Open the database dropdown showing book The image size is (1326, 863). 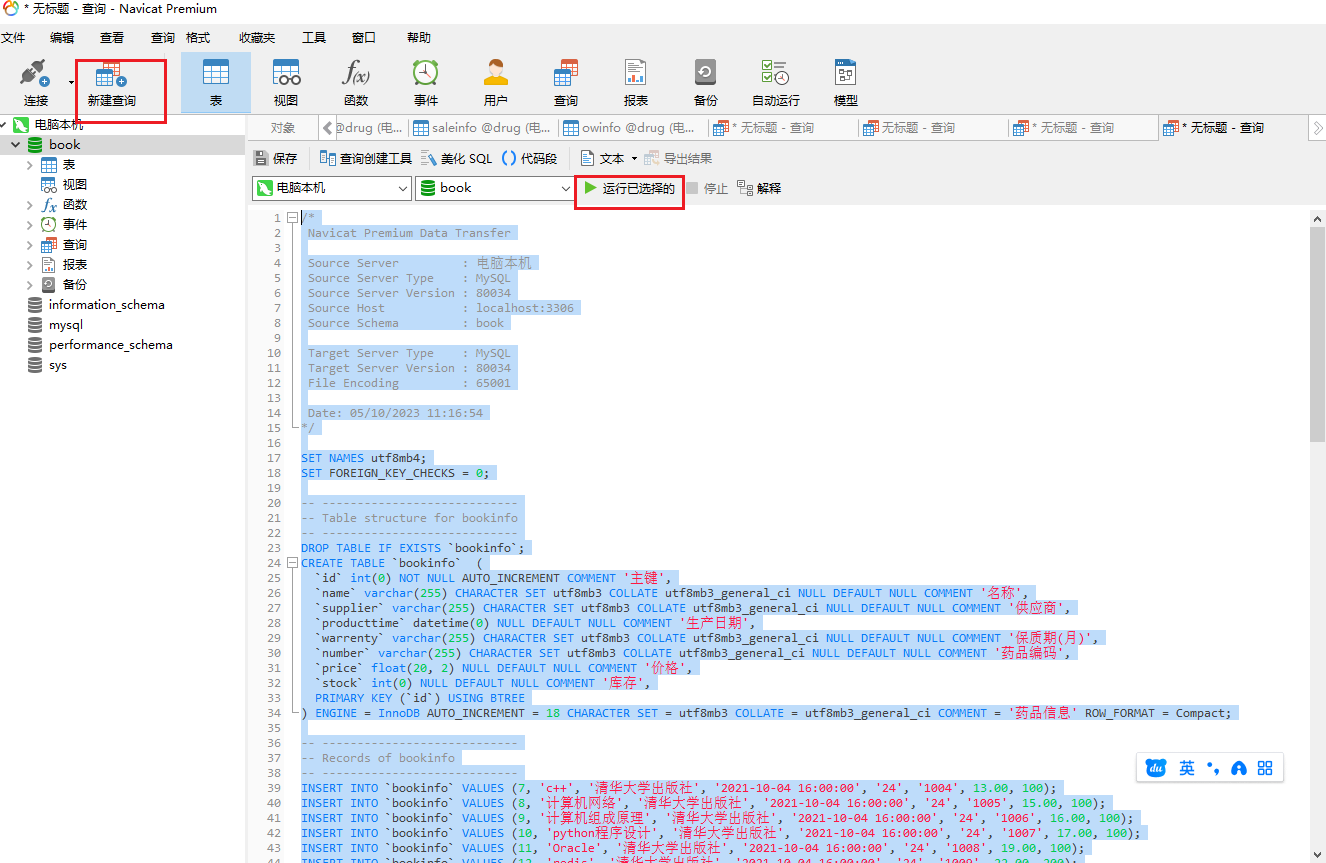pos(494,188)
